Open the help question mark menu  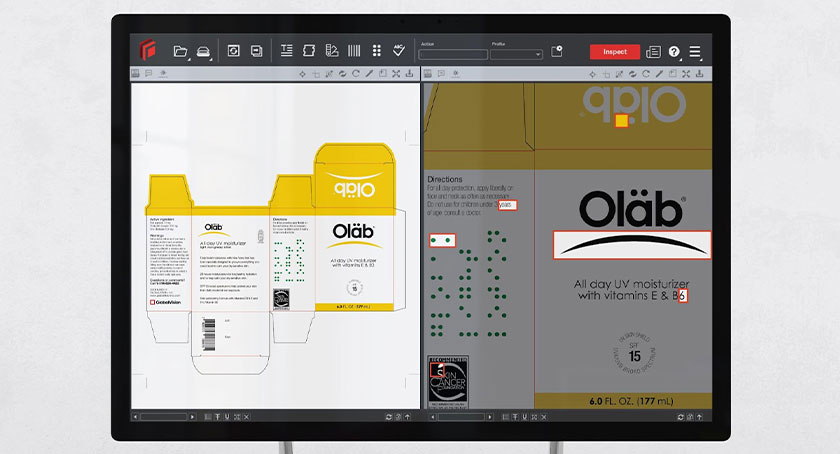click(674, 51)
